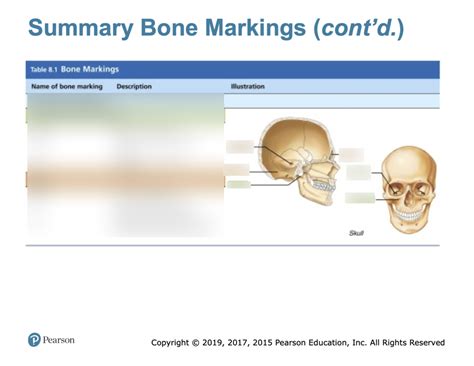The height and width of the screenshot is (366, 474).
Task: Click the Pearson Education copyright notice
Action: pos(298,342)
